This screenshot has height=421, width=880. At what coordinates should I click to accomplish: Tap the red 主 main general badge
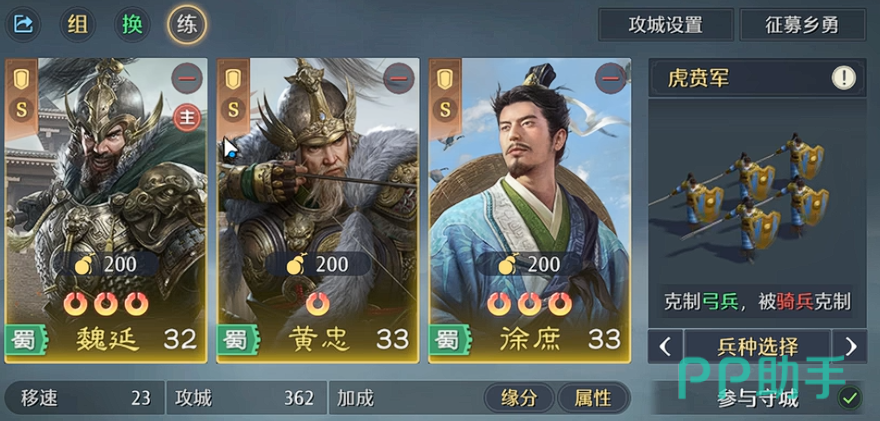pos(186,117)
